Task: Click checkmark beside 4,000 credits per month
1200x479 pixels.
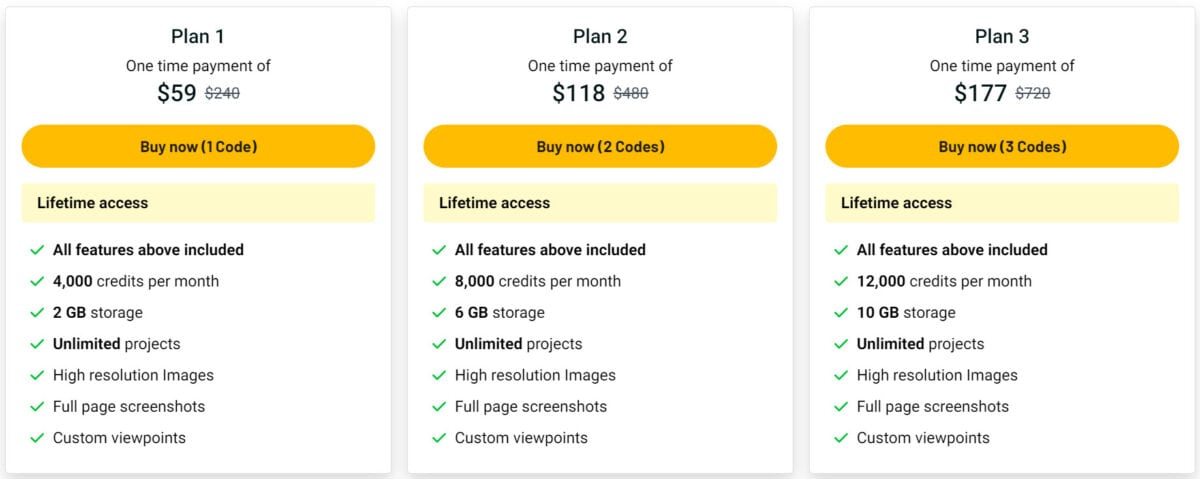Action: pyautogui.click(x=37, y=281)
